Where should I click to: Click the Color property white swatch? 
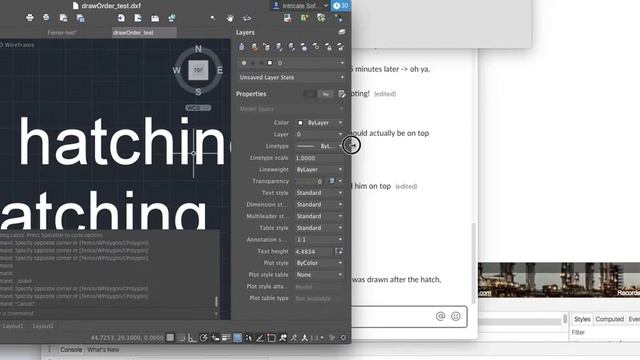[300, 123]
